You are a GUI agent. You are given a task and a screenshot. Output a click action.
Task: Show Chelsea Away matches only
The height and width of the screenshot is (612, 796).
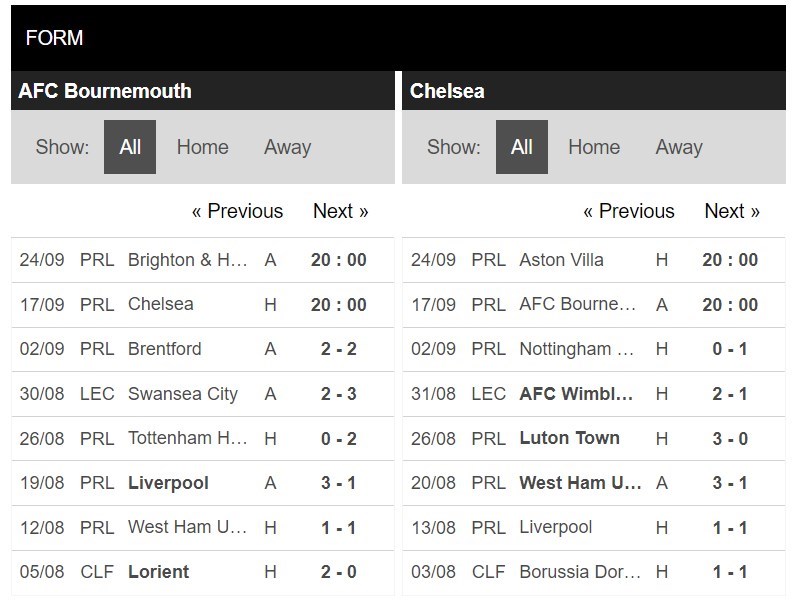[x=679, y=147]
